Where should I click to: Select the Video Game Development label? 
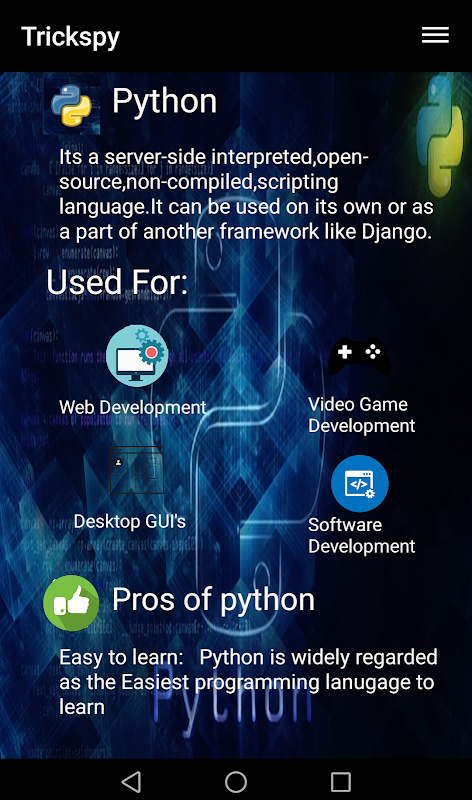coord(361,415)
